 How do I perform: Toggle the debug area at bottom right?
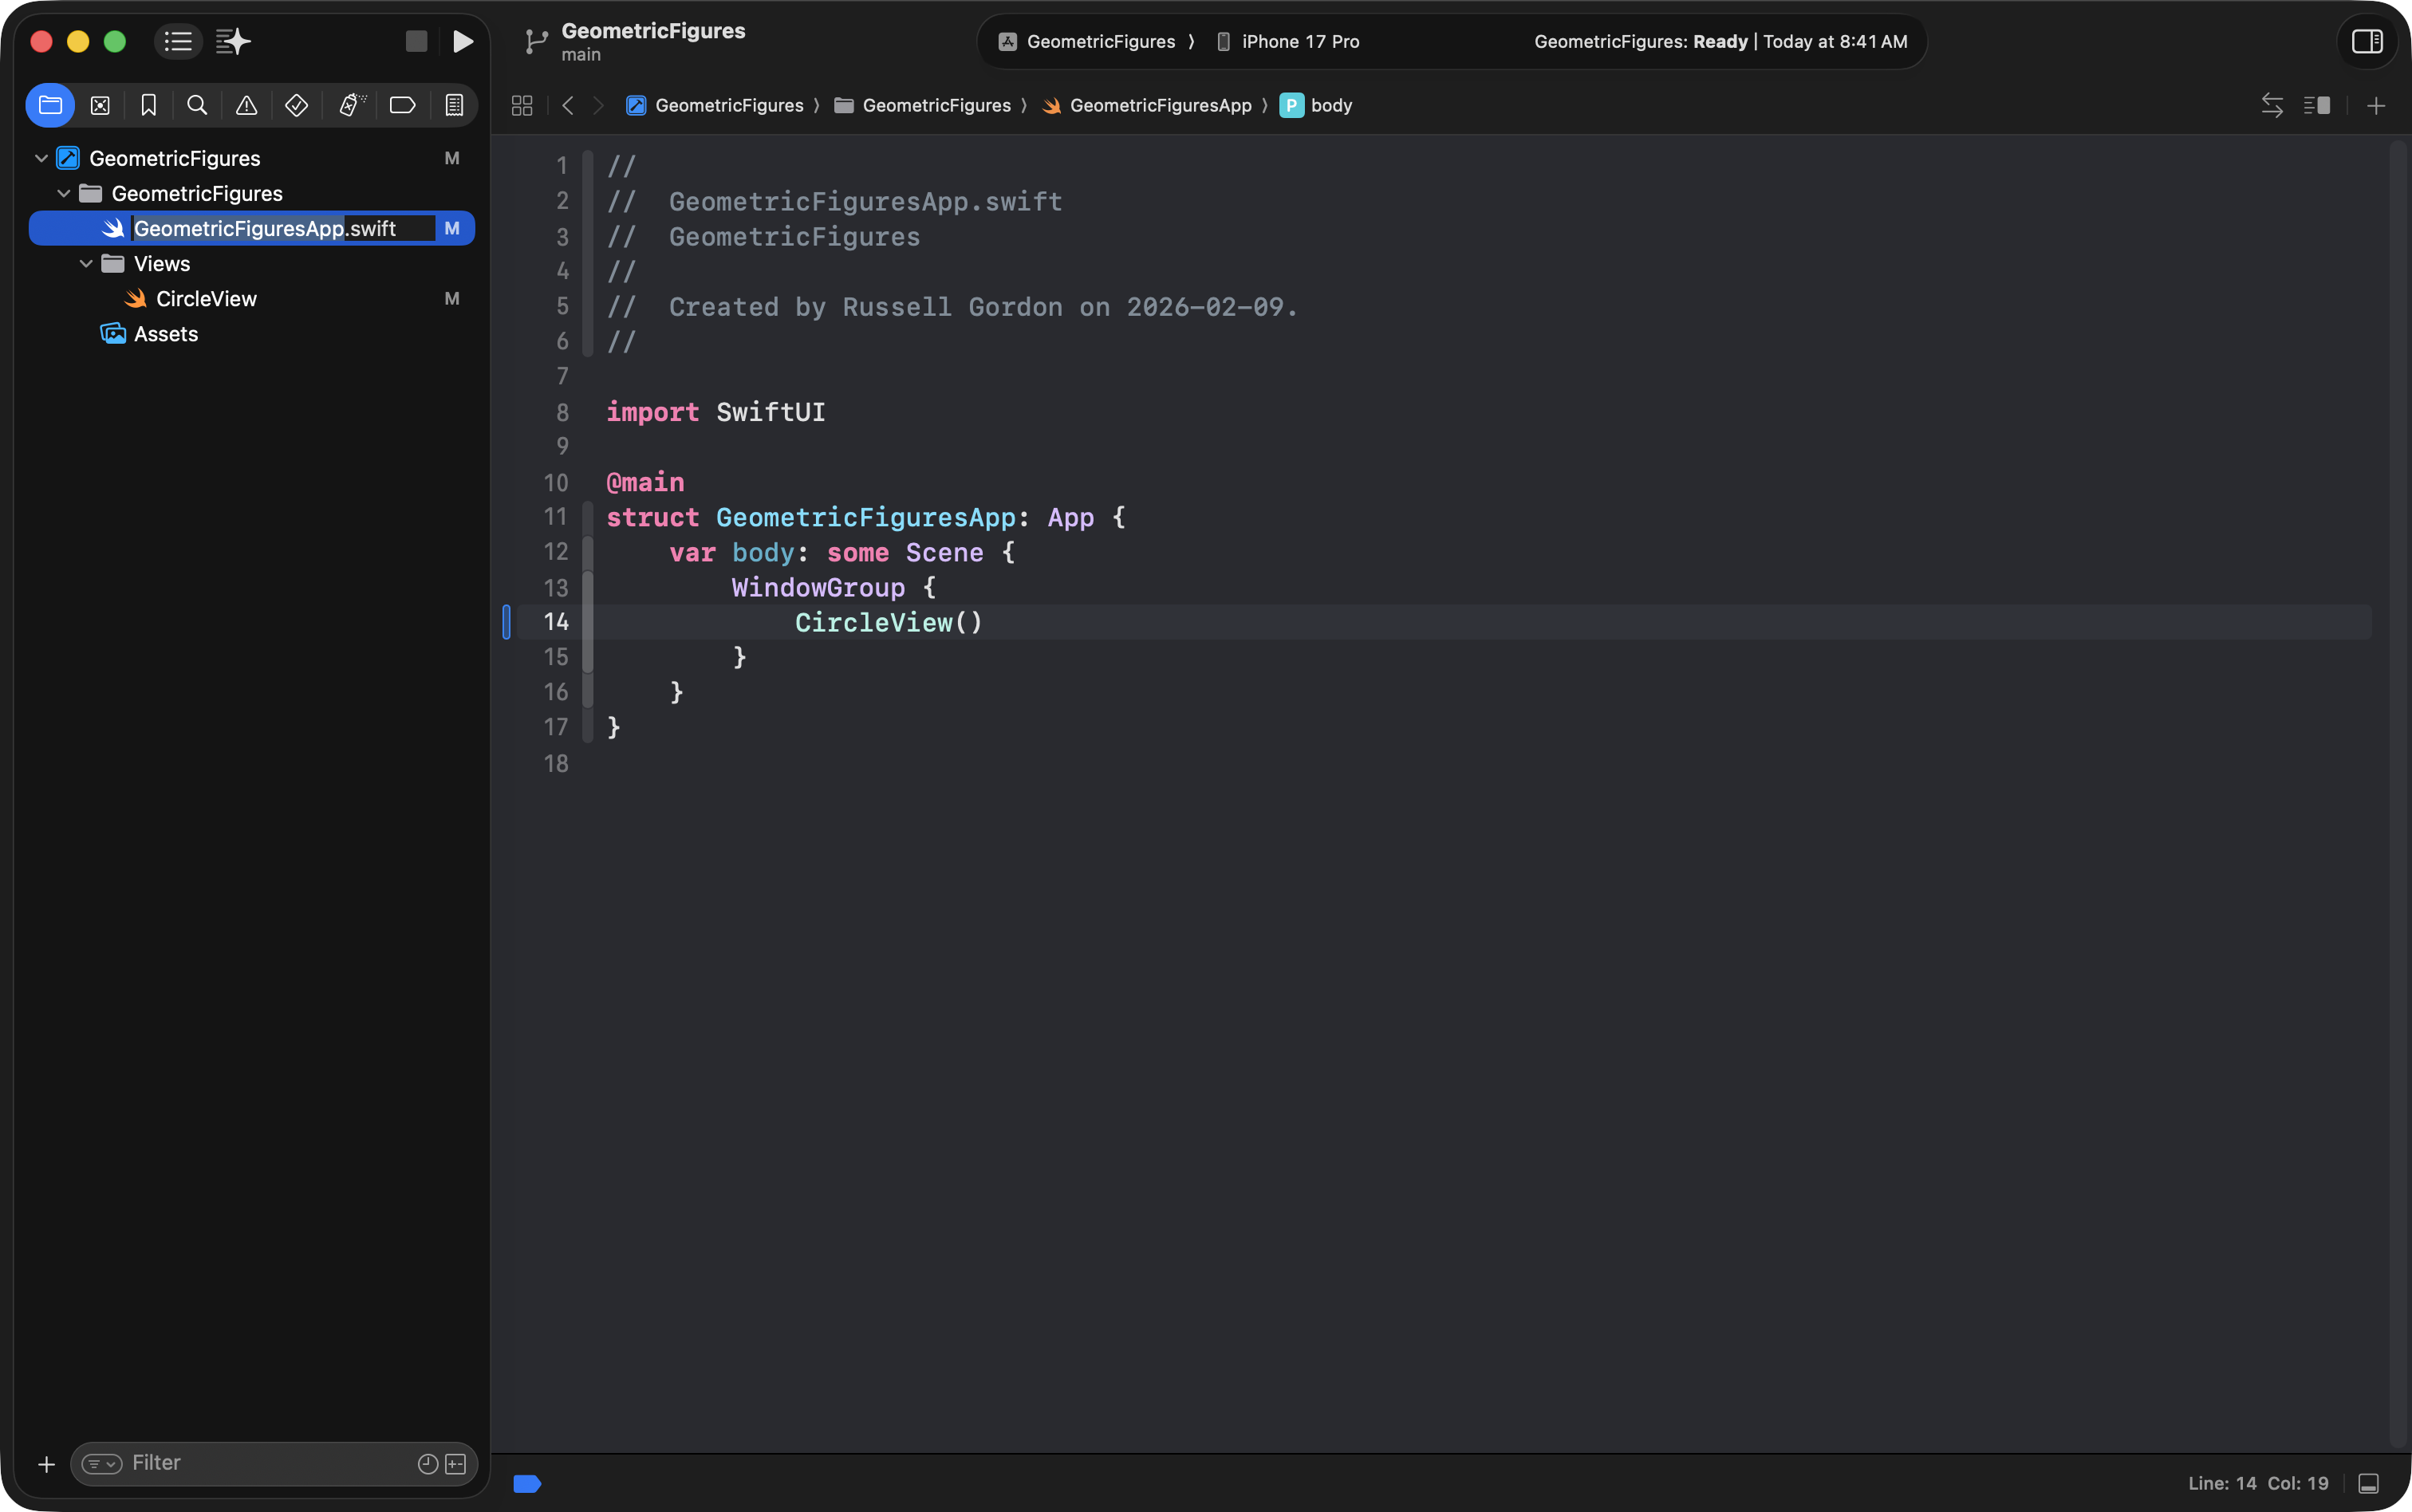[2368, 1483]
